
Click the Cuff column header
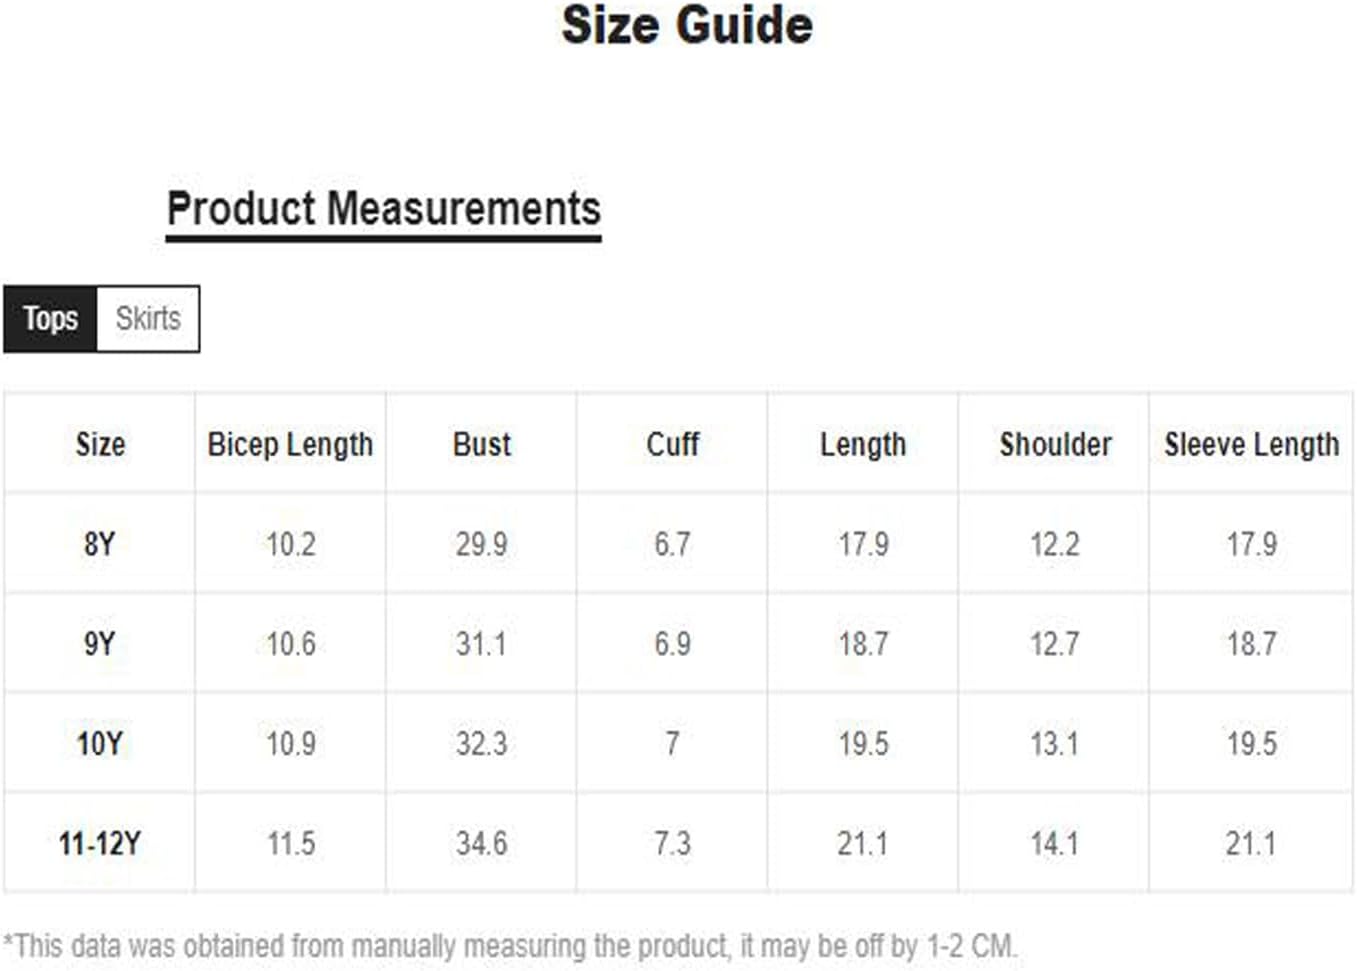point(672,444)
